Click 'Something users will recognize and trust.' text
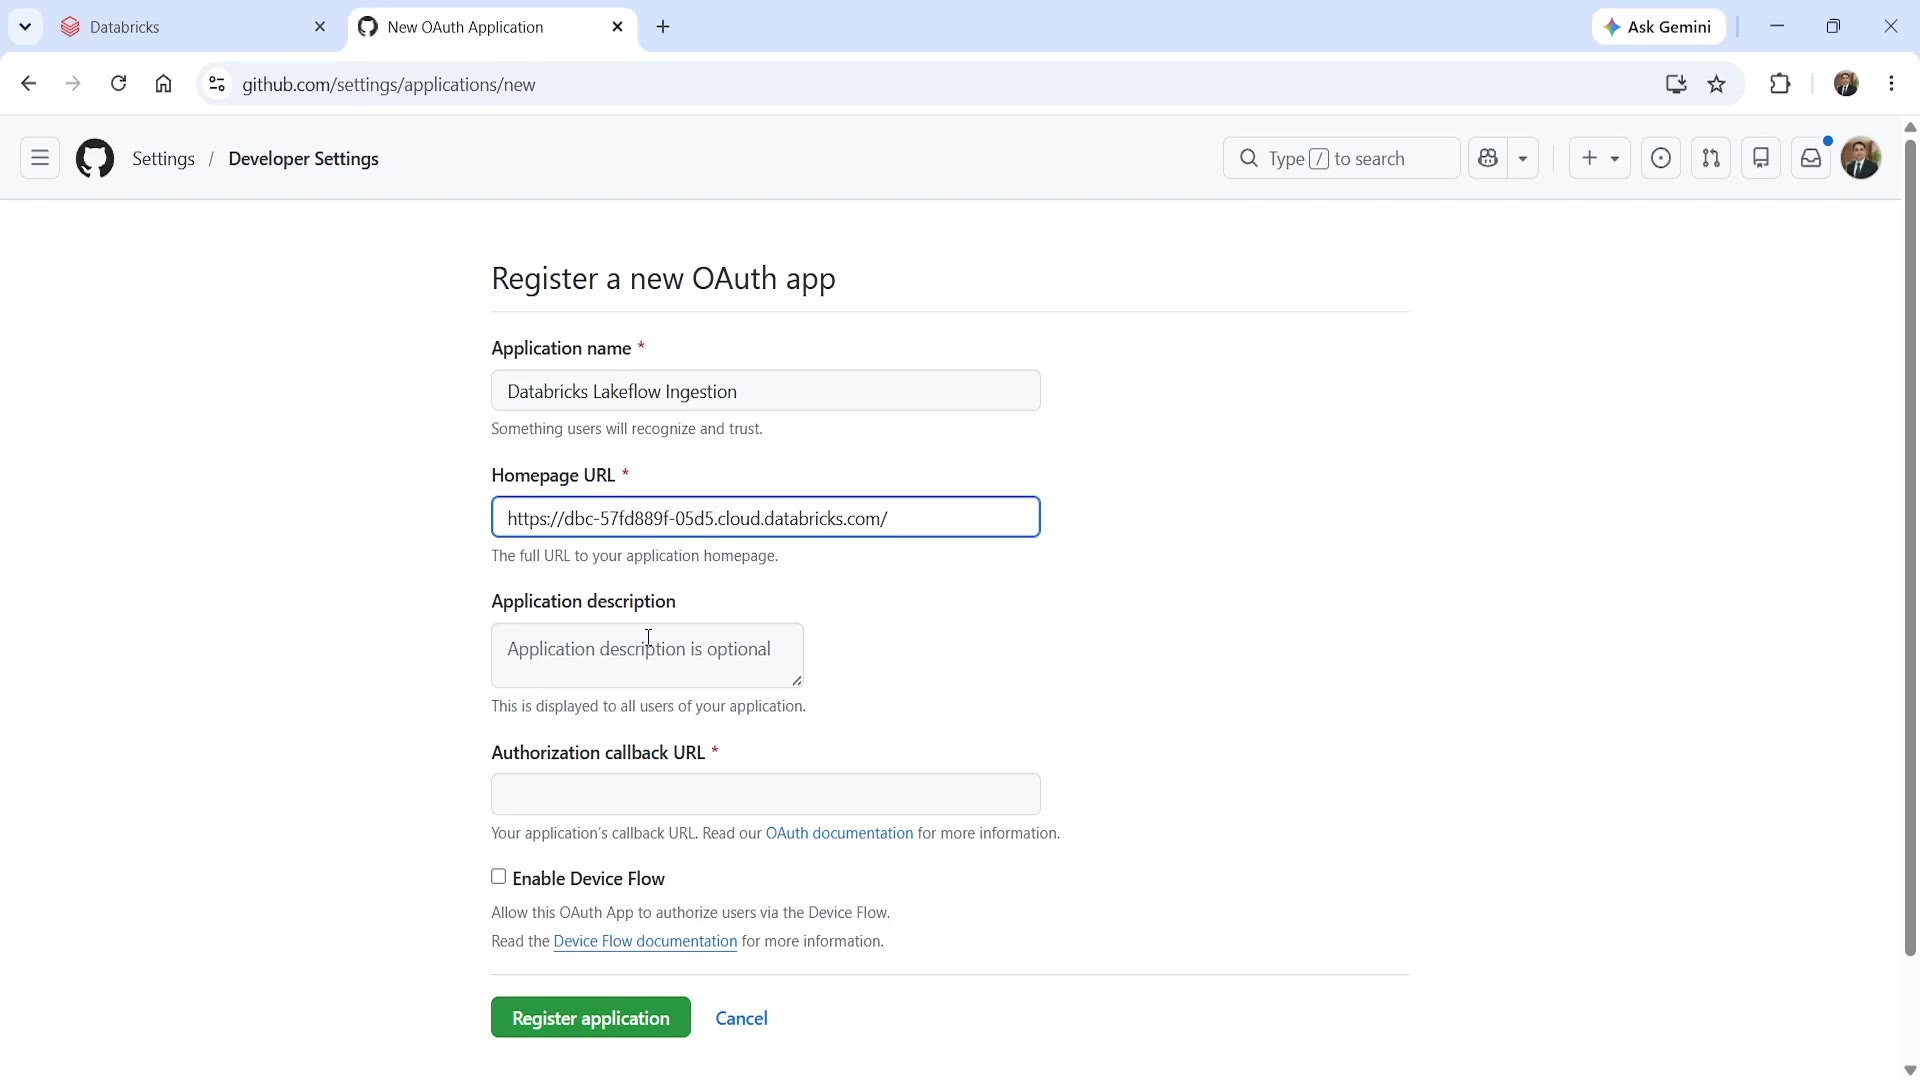This screenshot has height=1080, width=1920. click(x=628, y=430)
